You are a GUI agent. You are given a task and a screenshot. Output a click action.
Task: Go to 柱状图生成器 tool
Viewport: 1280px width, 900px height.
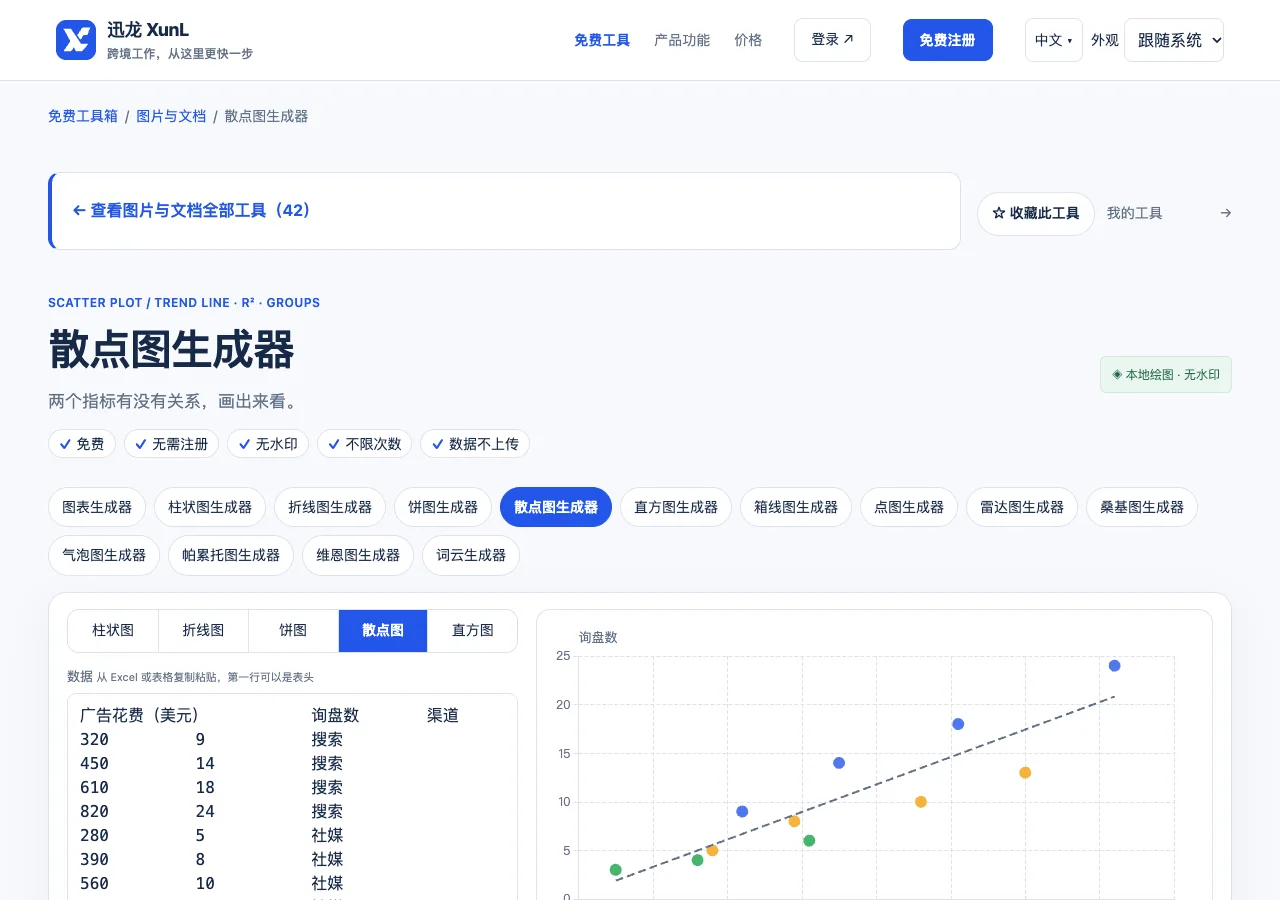(x=210, y=507)
